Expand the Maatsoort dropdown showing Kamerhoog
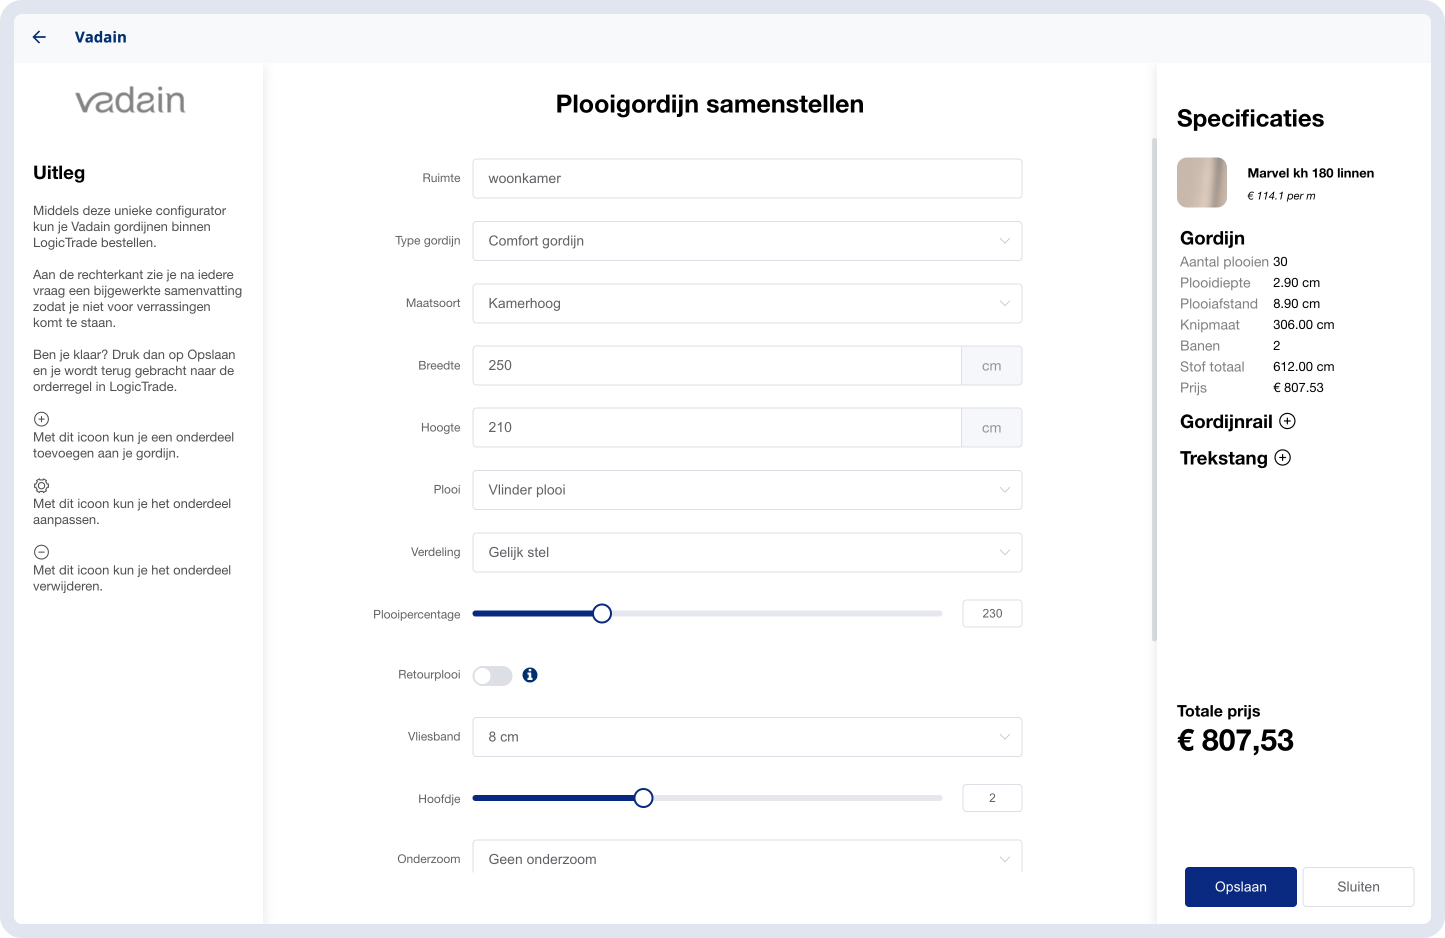1445x938 pixels. (746, 303)
